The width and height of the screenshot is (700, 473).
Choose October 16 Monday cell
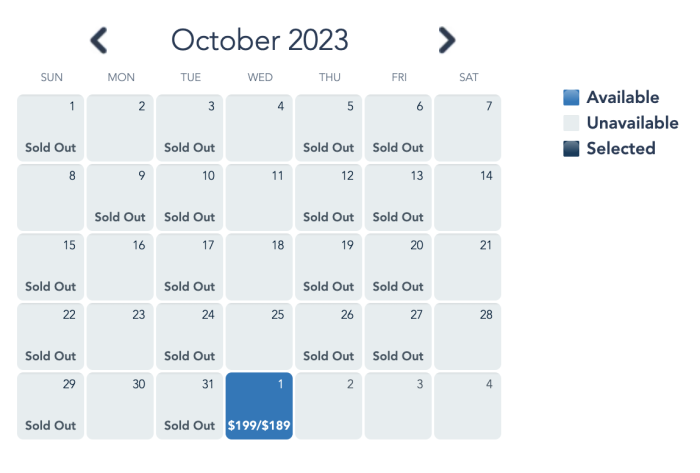click(x=120, y=267)
